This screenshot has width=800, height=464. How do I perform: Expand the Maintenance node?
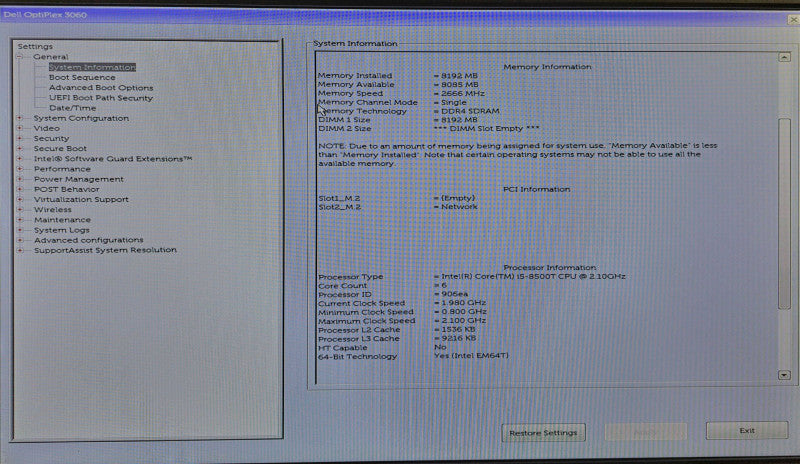click(x=19, y=220)
